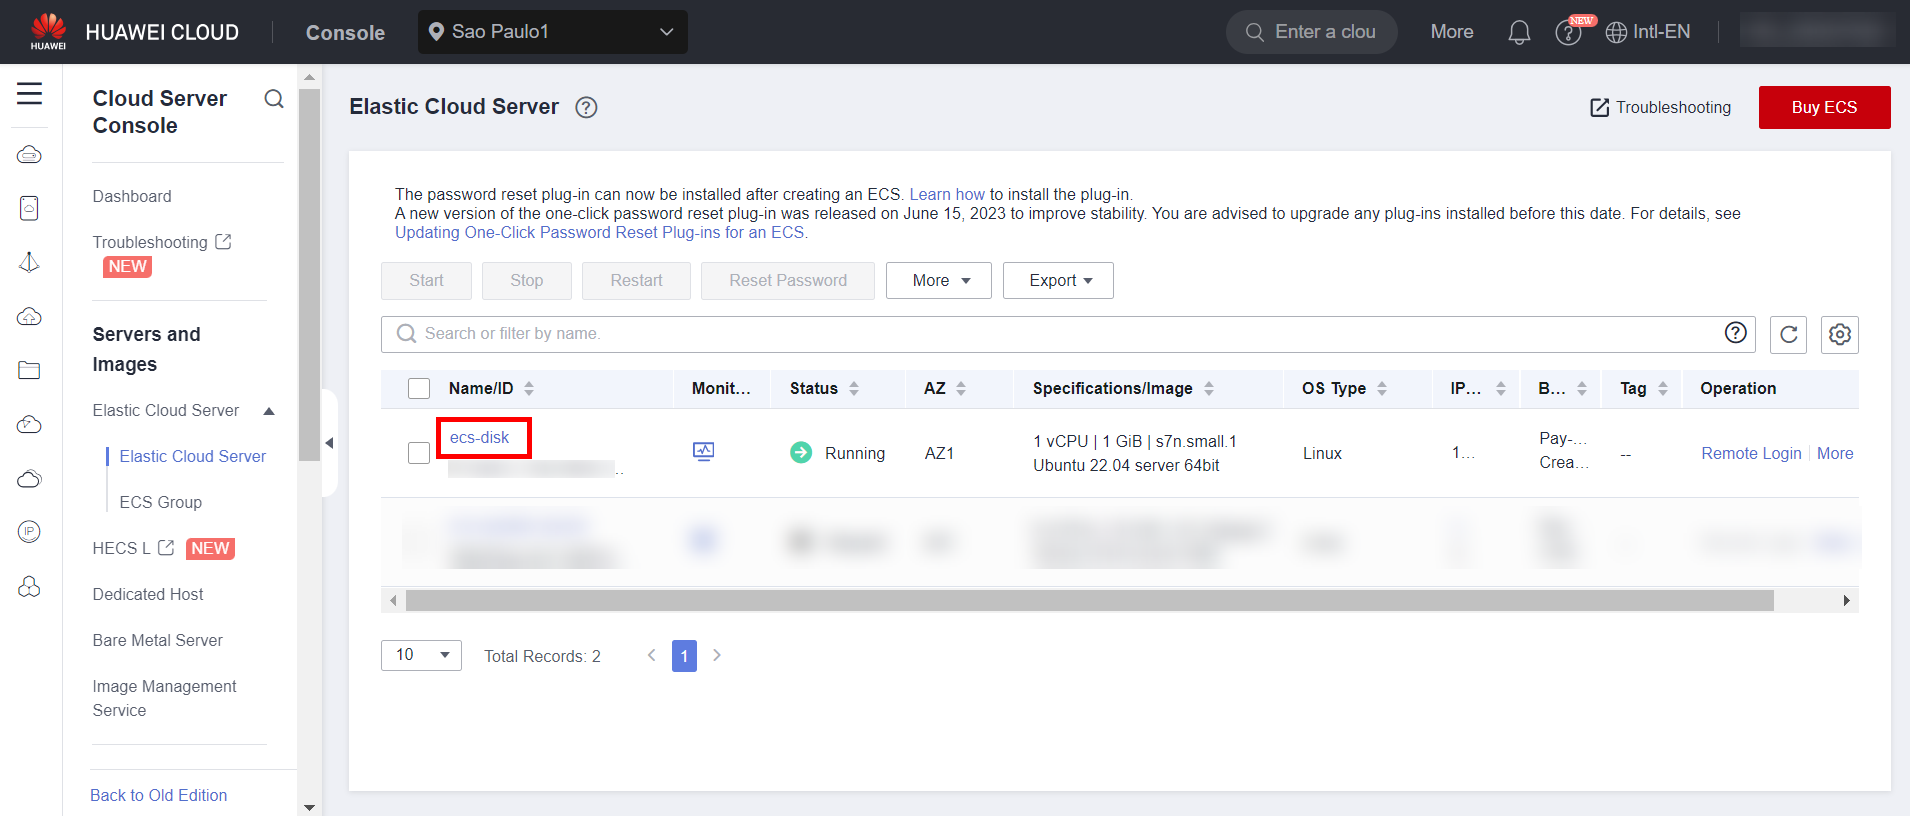This screenshot has height=816, width=1910.
Task: Refresh the ECS server list
Action: (x=1788, y=335)
